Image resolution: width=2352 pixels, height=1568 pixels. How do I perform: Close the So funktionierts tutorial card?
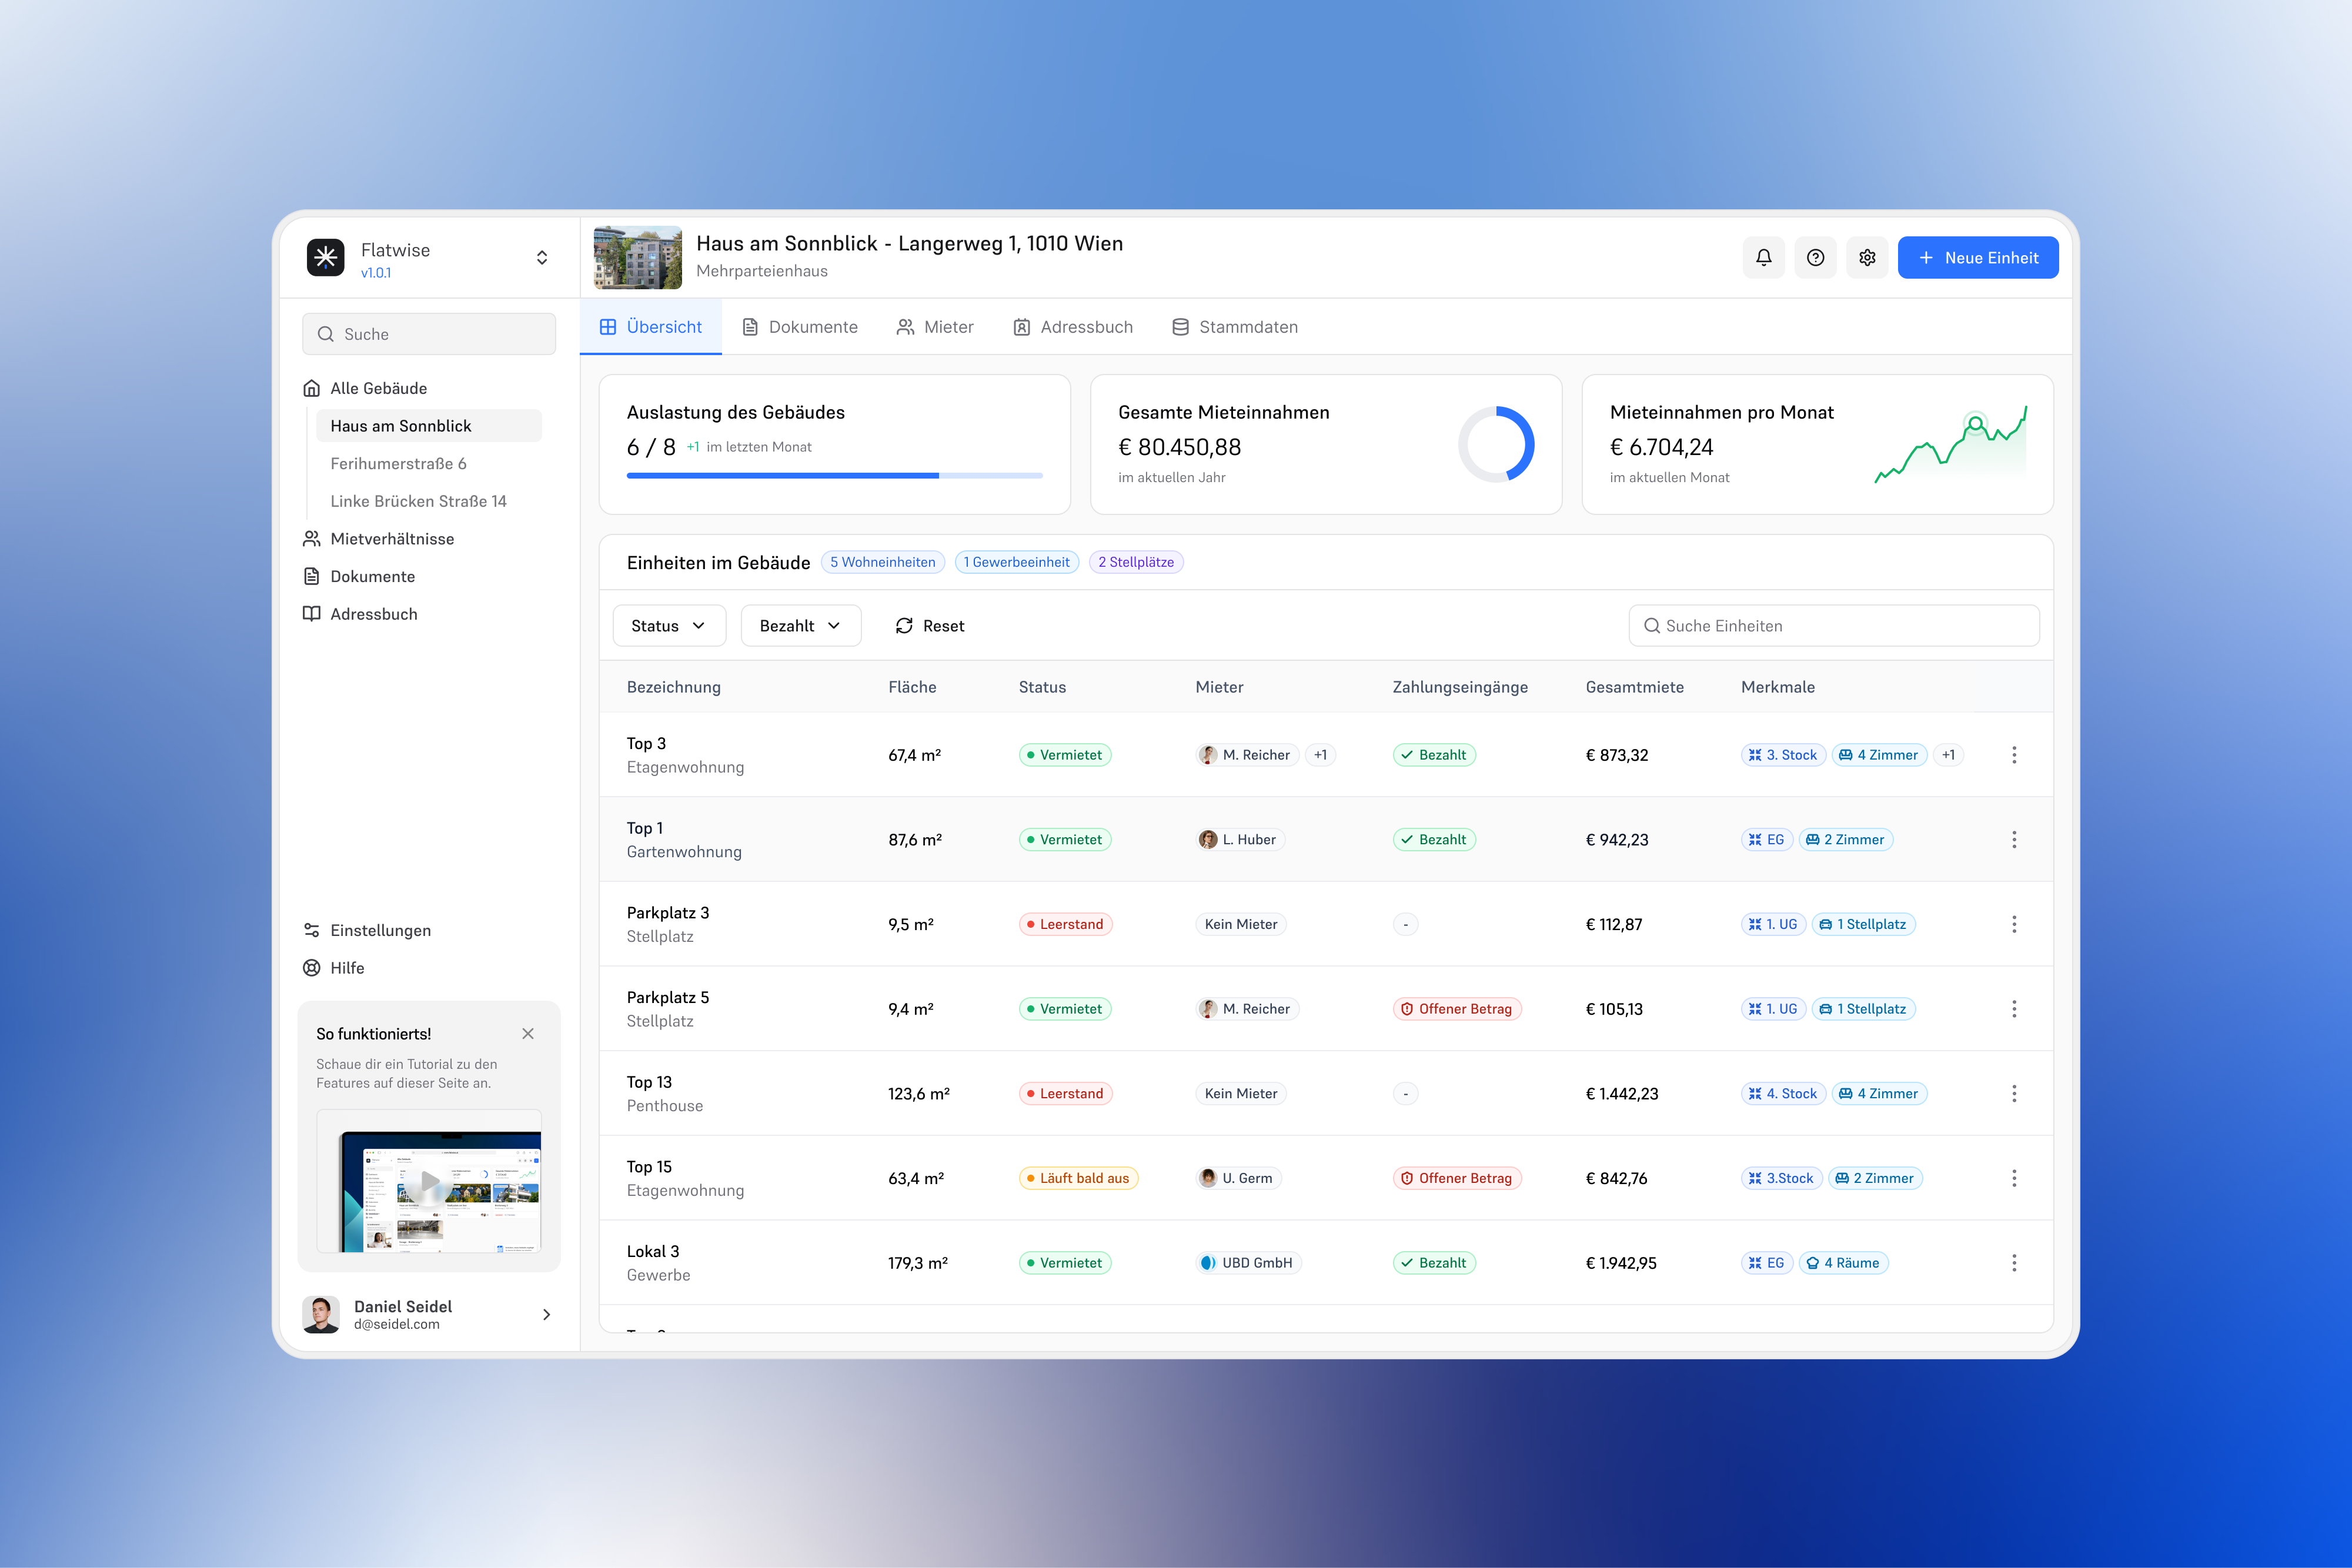528,1034
